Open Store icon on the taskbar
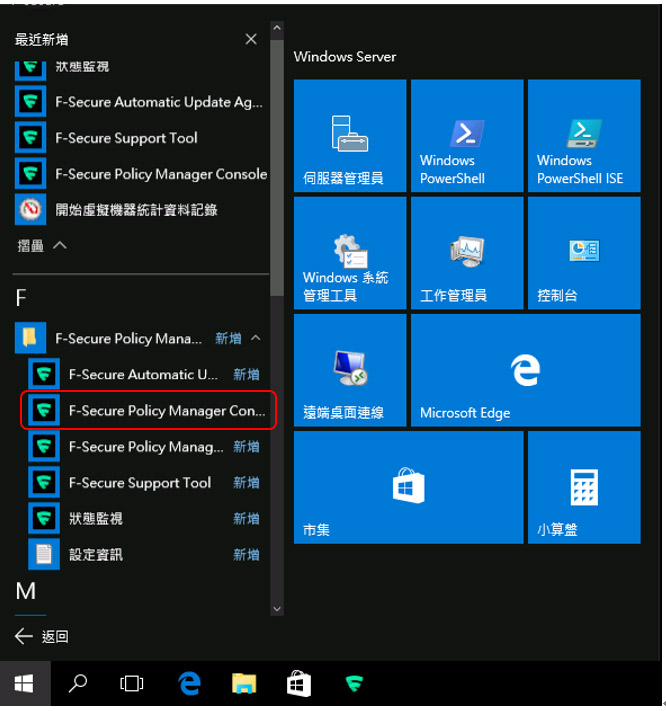The height and width of the screenshot is (711, 666). click(x=299, y=683)
